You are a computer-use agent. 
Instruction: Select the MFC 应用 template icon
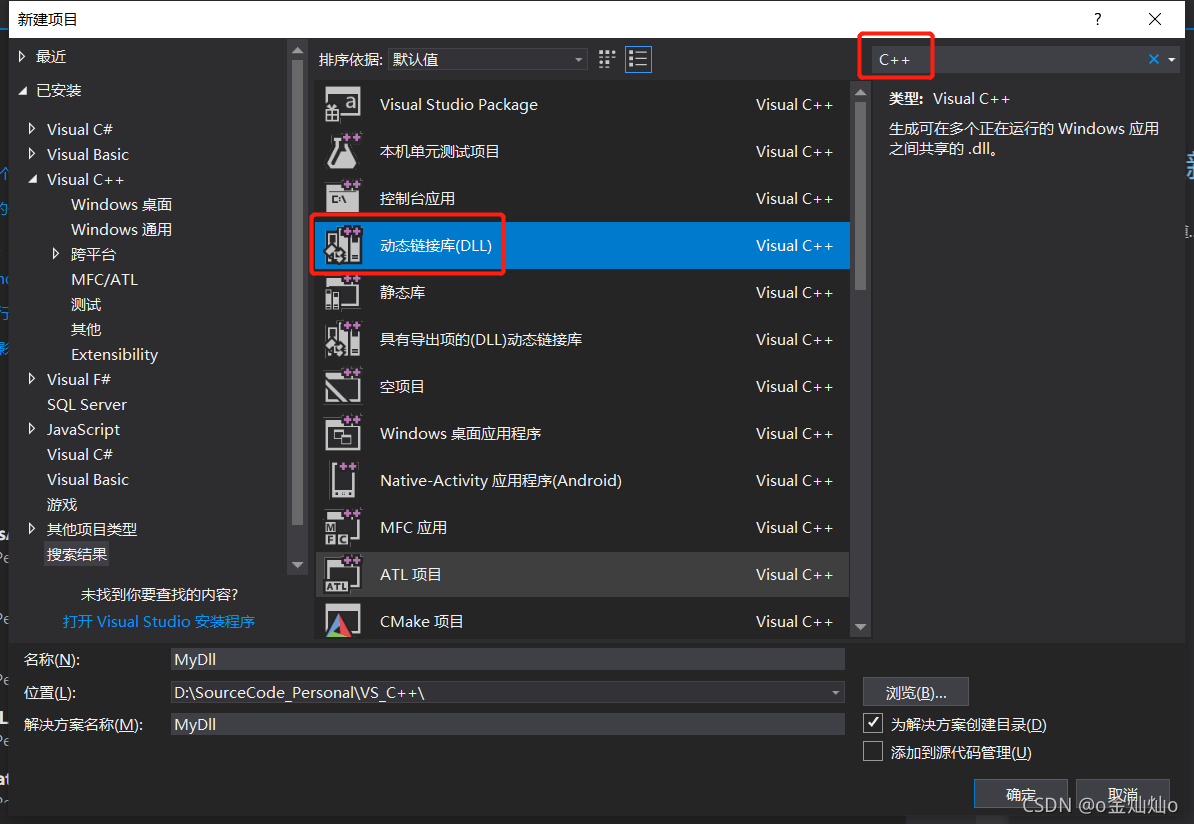(x=343, y=528)
